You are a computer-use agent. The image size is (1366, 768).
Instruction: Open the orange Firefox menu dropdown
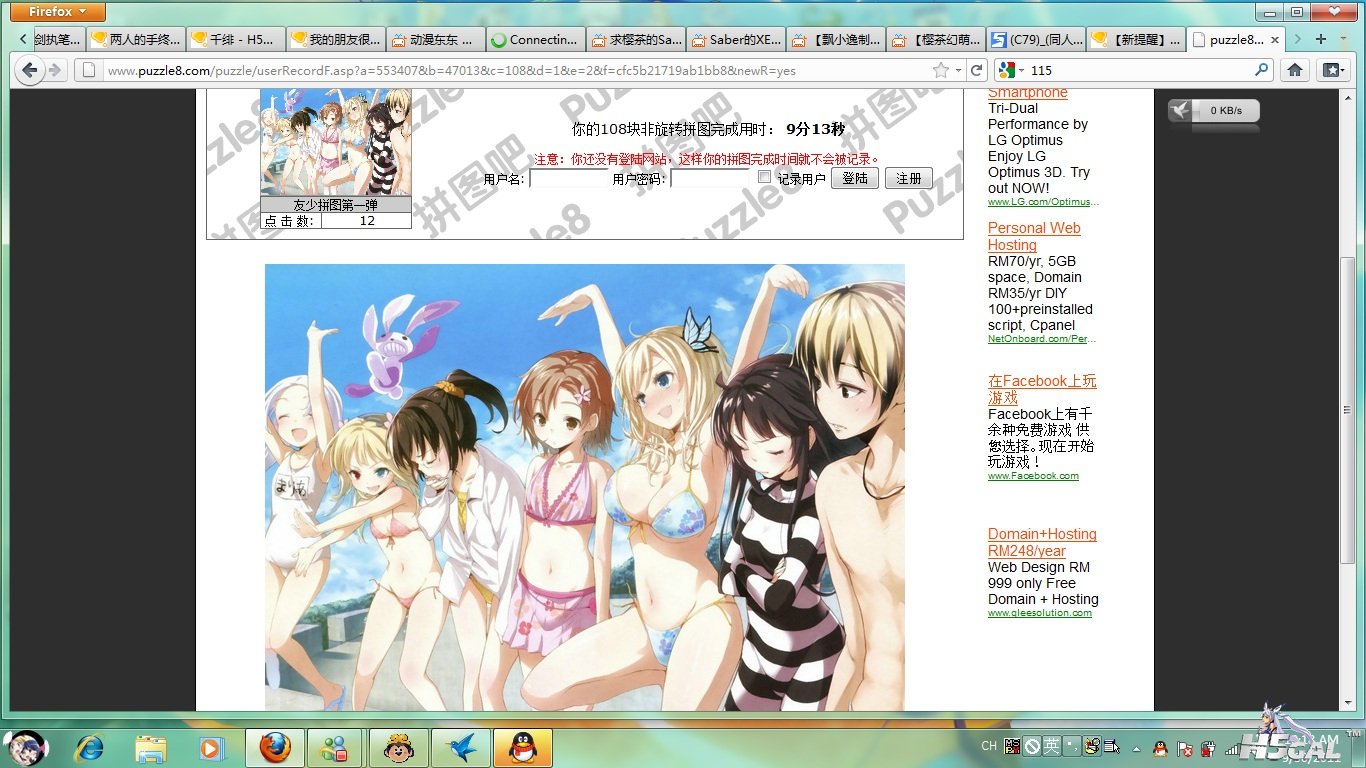click(58, 12)
